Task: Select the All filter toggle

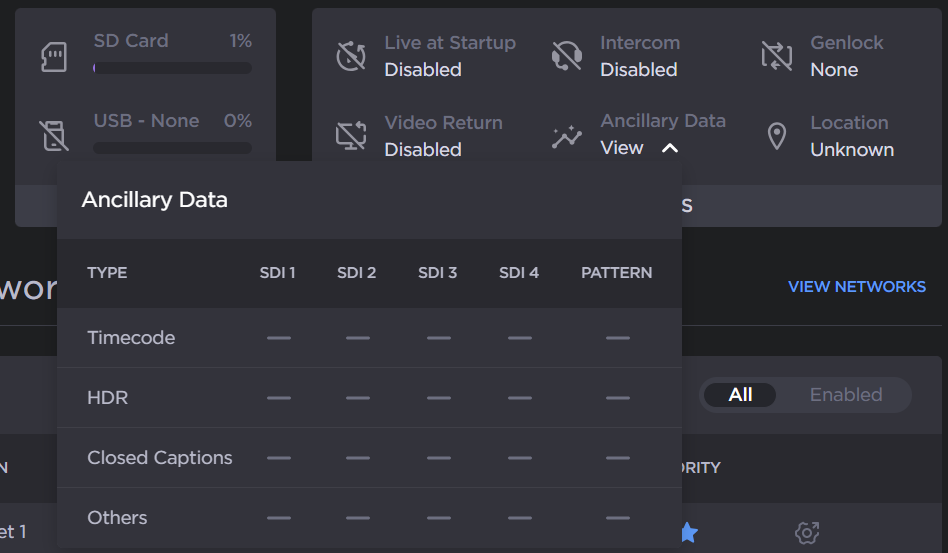Action: 740,395
